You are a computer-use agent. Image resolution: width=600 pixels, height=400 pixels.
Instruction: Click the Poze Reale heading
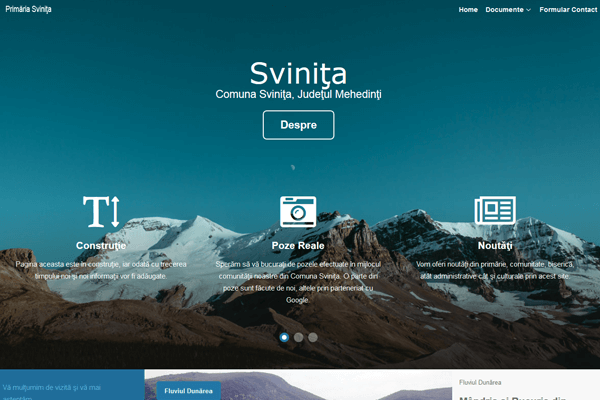tap(298, 245)
